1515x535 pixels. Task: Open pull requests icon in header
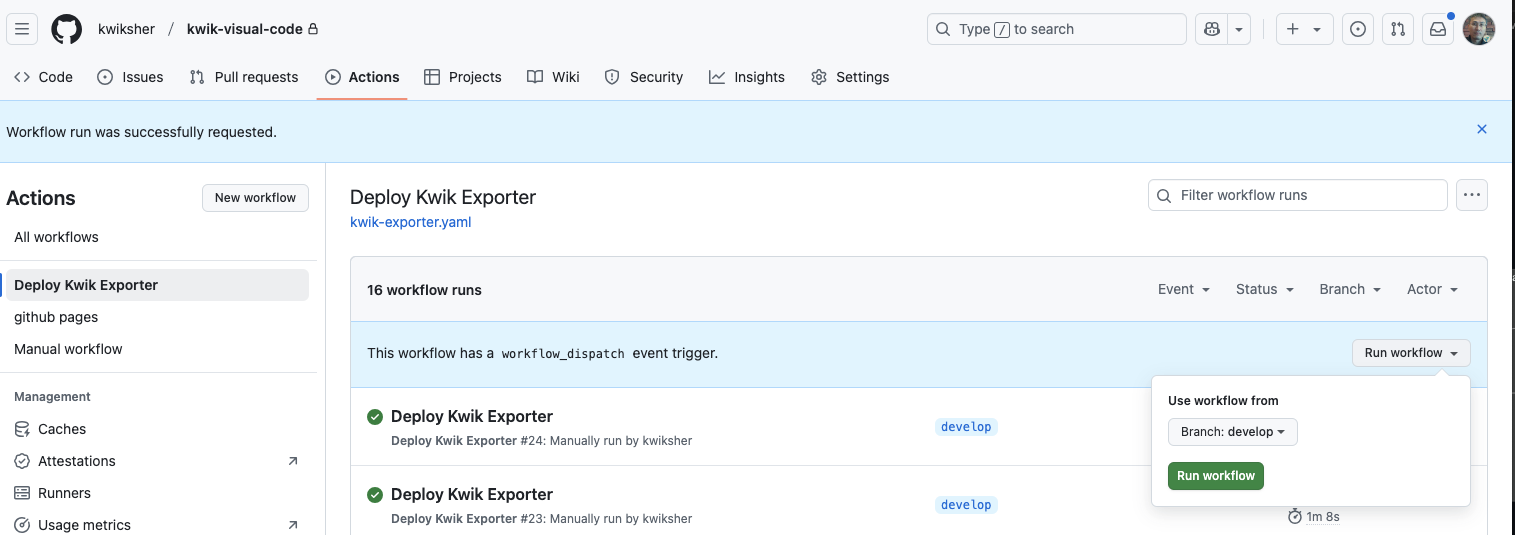1398,29
